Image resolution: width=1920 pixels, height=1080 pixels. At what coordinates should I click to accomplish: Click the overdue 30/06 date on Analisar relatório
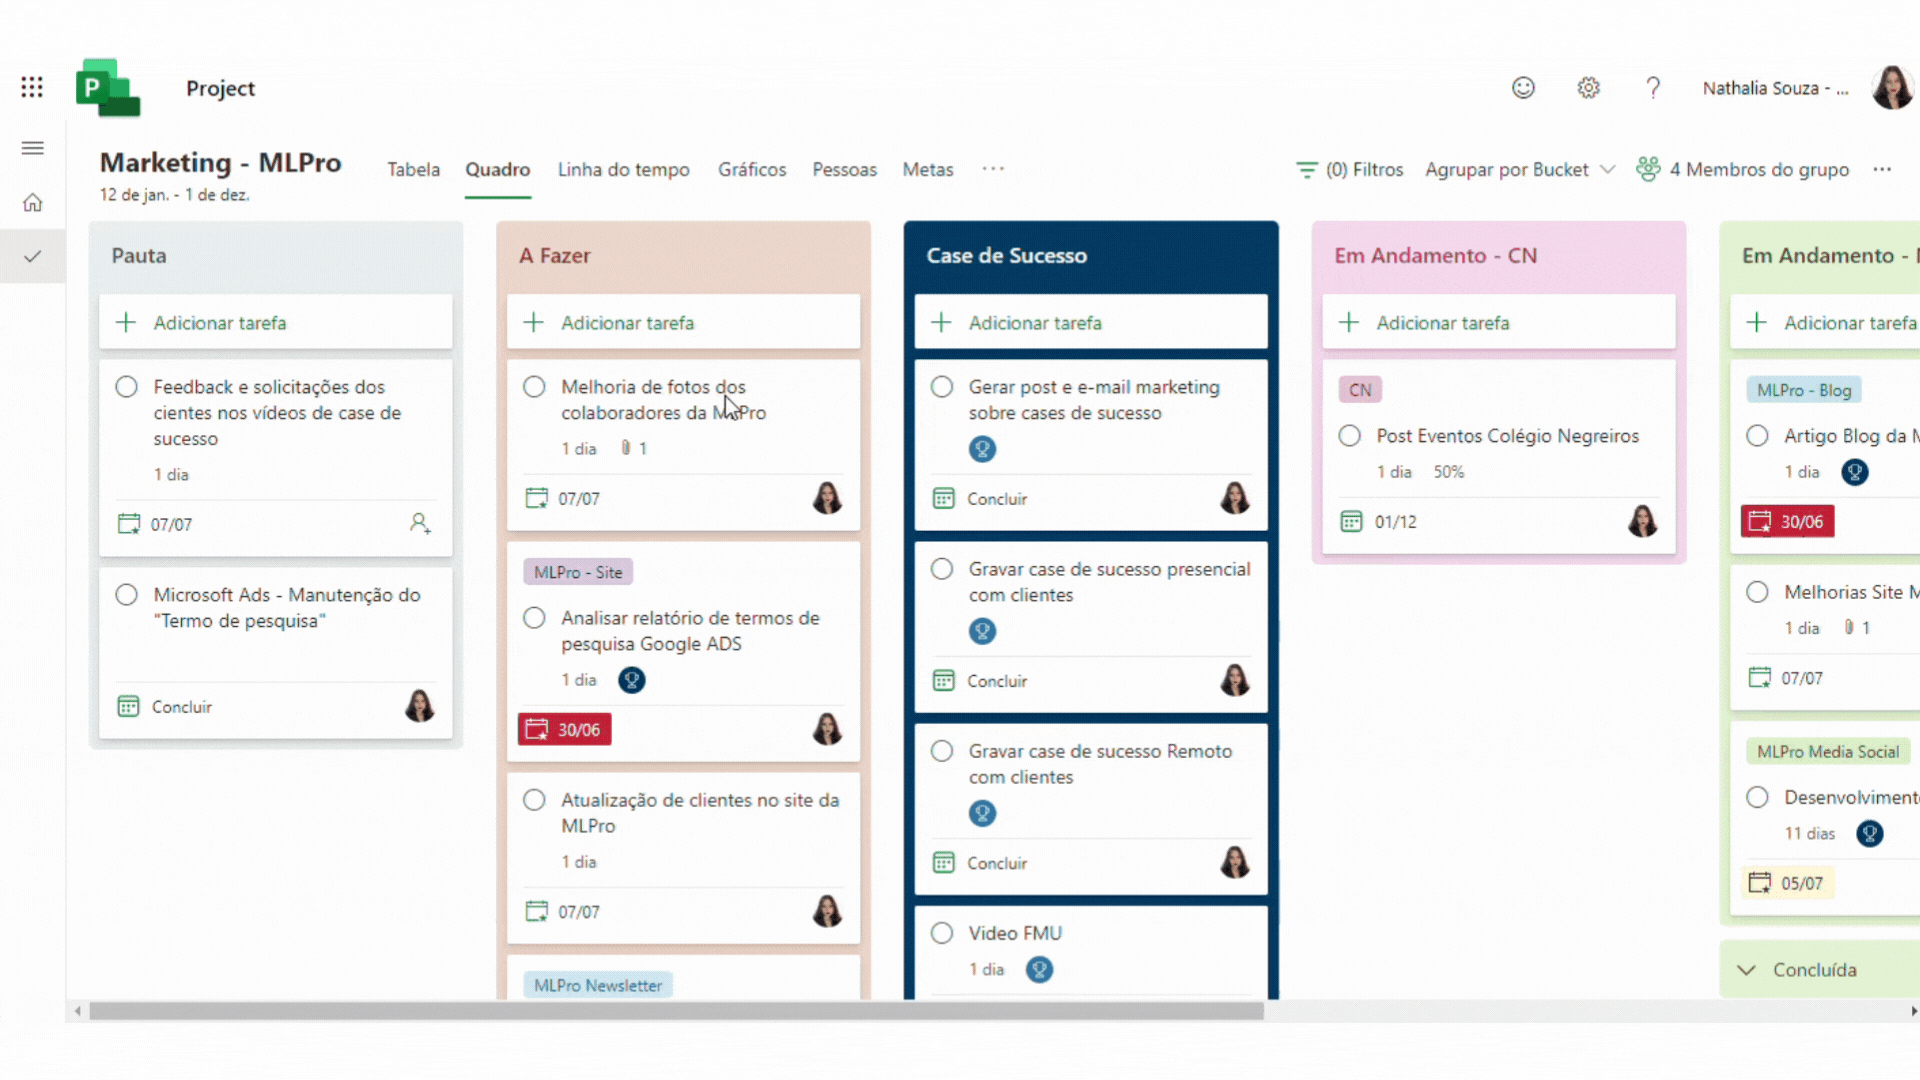[x=565, y=729]
